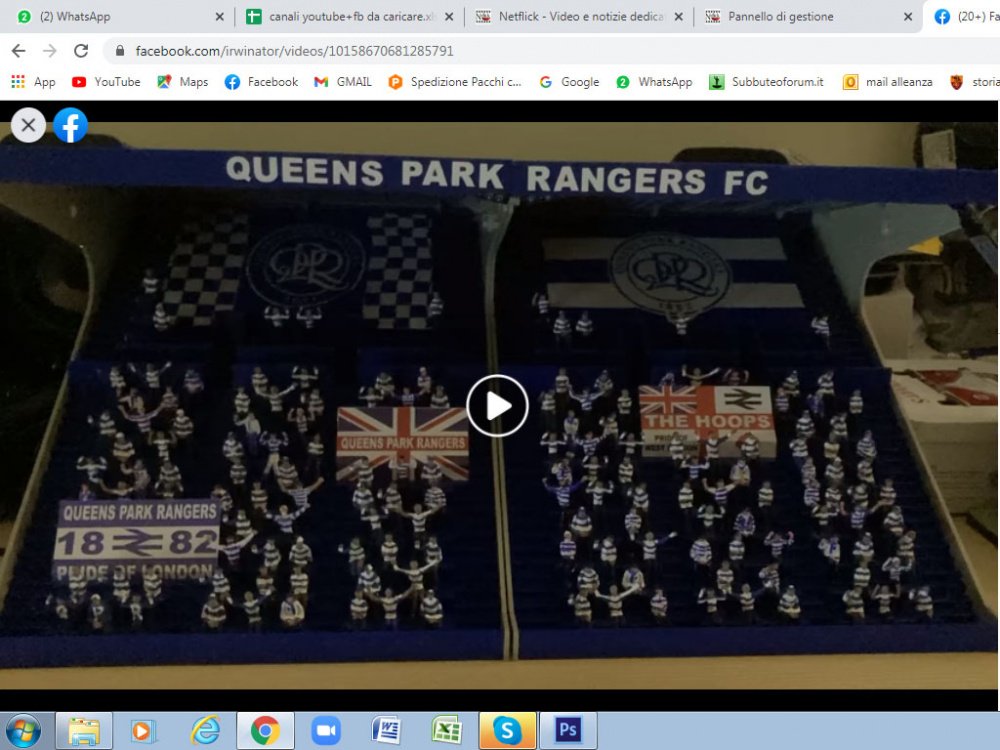Open the Spedizione Pacchi bookmark
The width and height of the screenshot is (1000, 750).
pyautogui.click(x=455, y=82)
